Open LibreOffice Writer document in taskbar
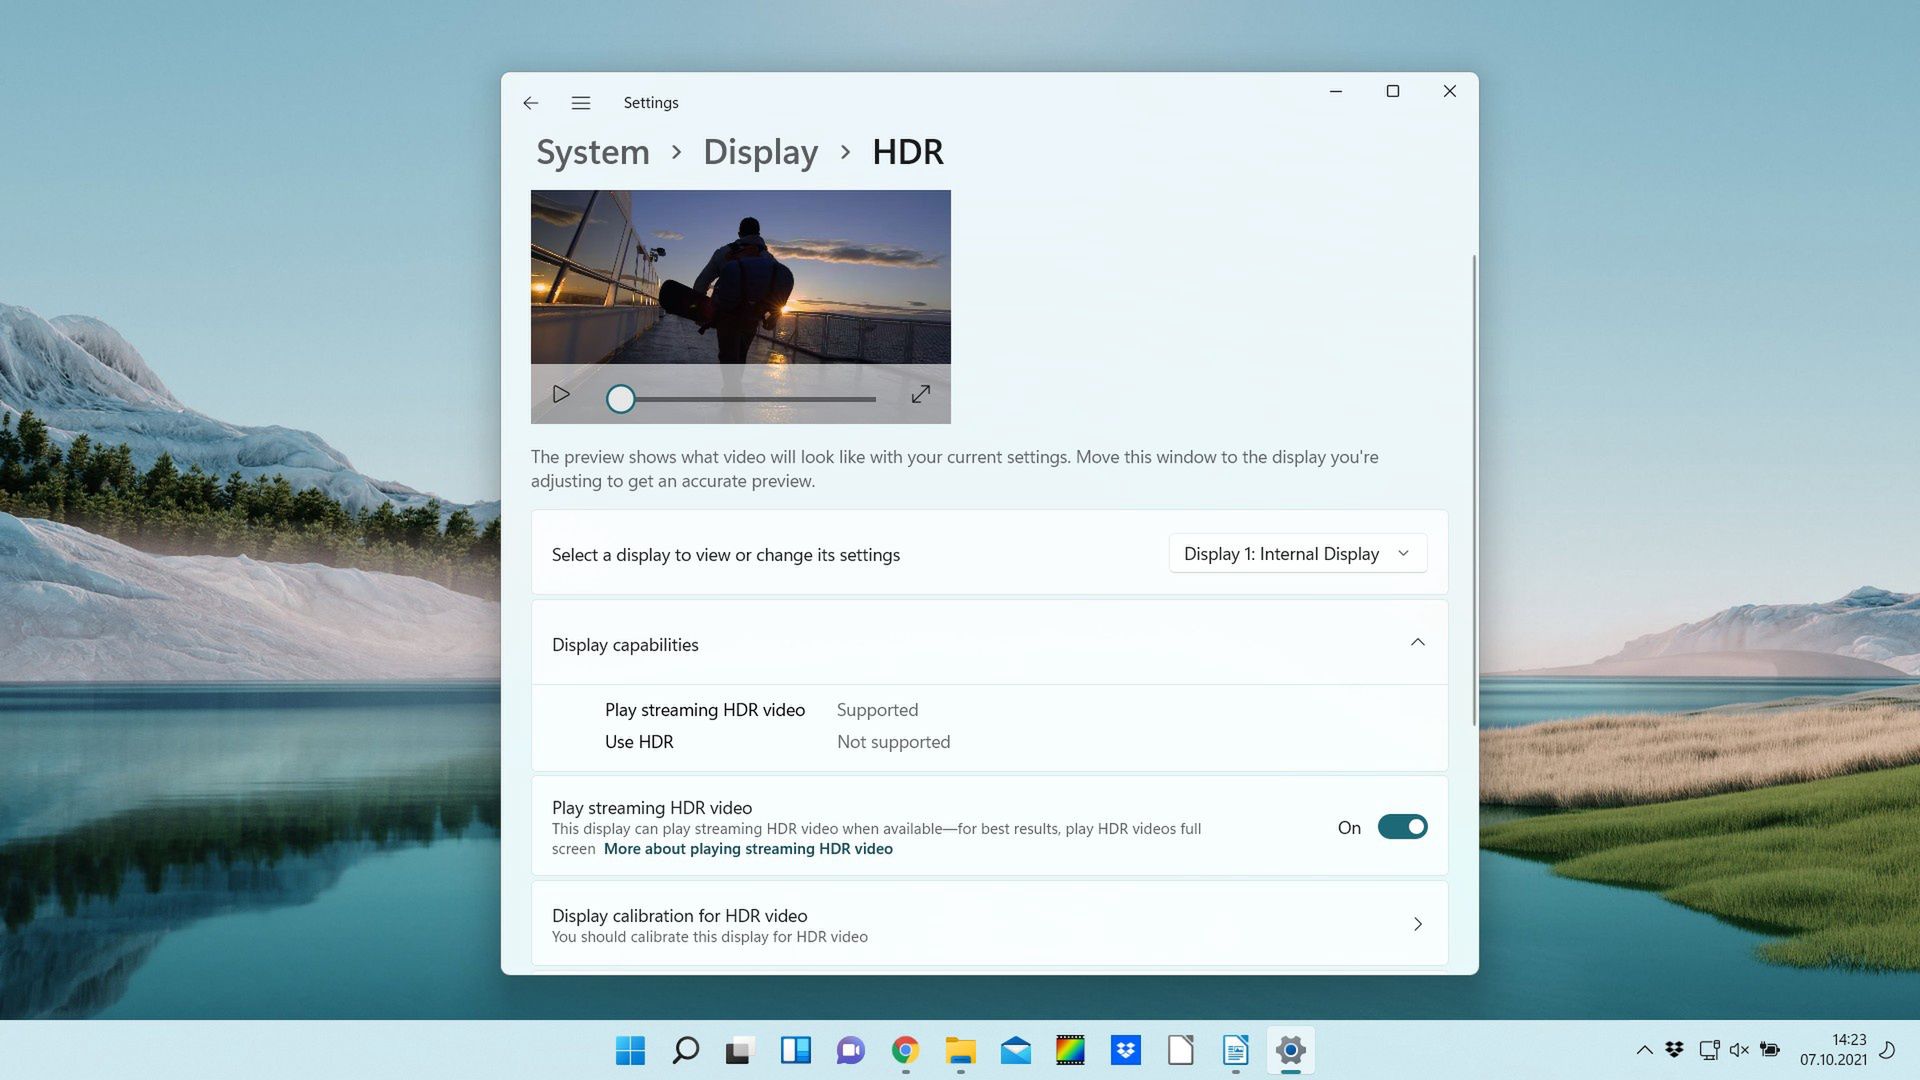Screen dimensions: 1920x1080 click(x=1236, y=1050)
